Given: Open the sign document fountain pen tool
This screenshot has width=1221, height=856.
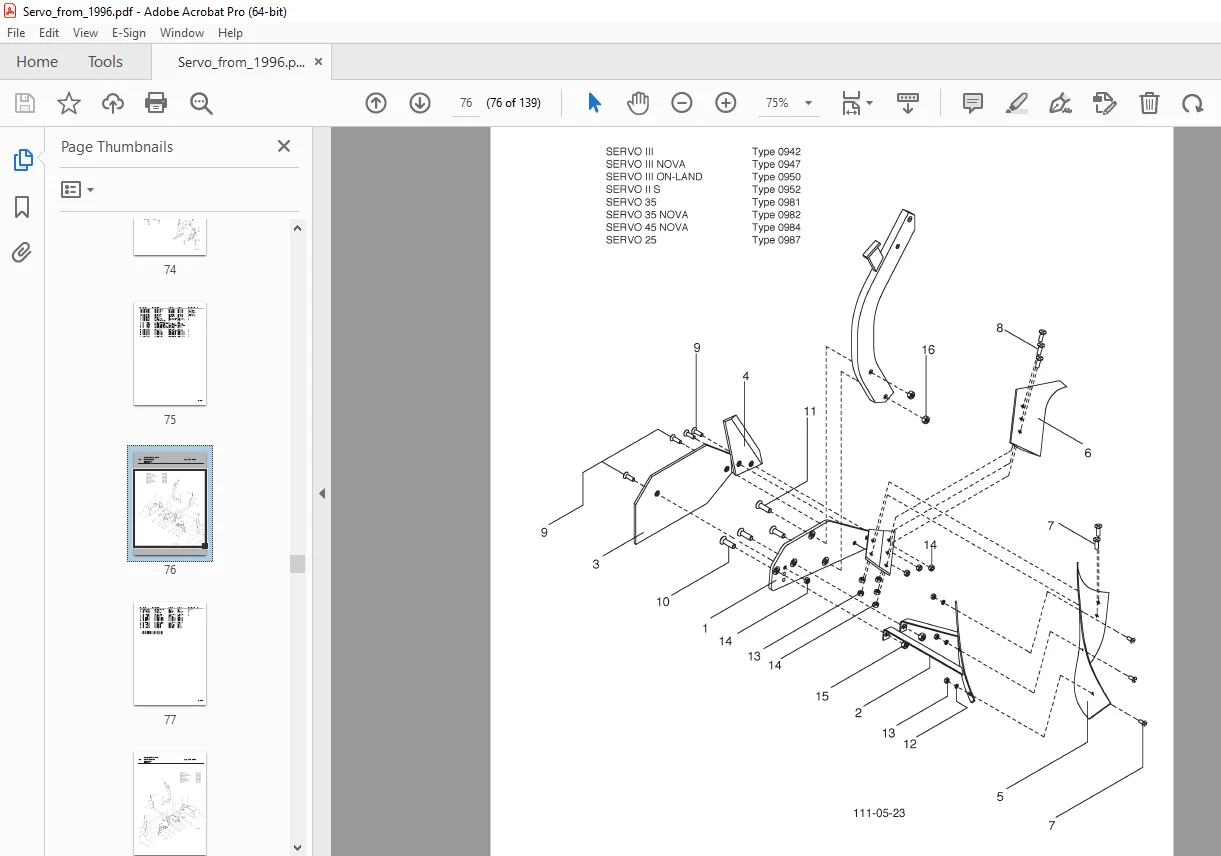Looking at the screenshot, I should [x=1060, y=103].
